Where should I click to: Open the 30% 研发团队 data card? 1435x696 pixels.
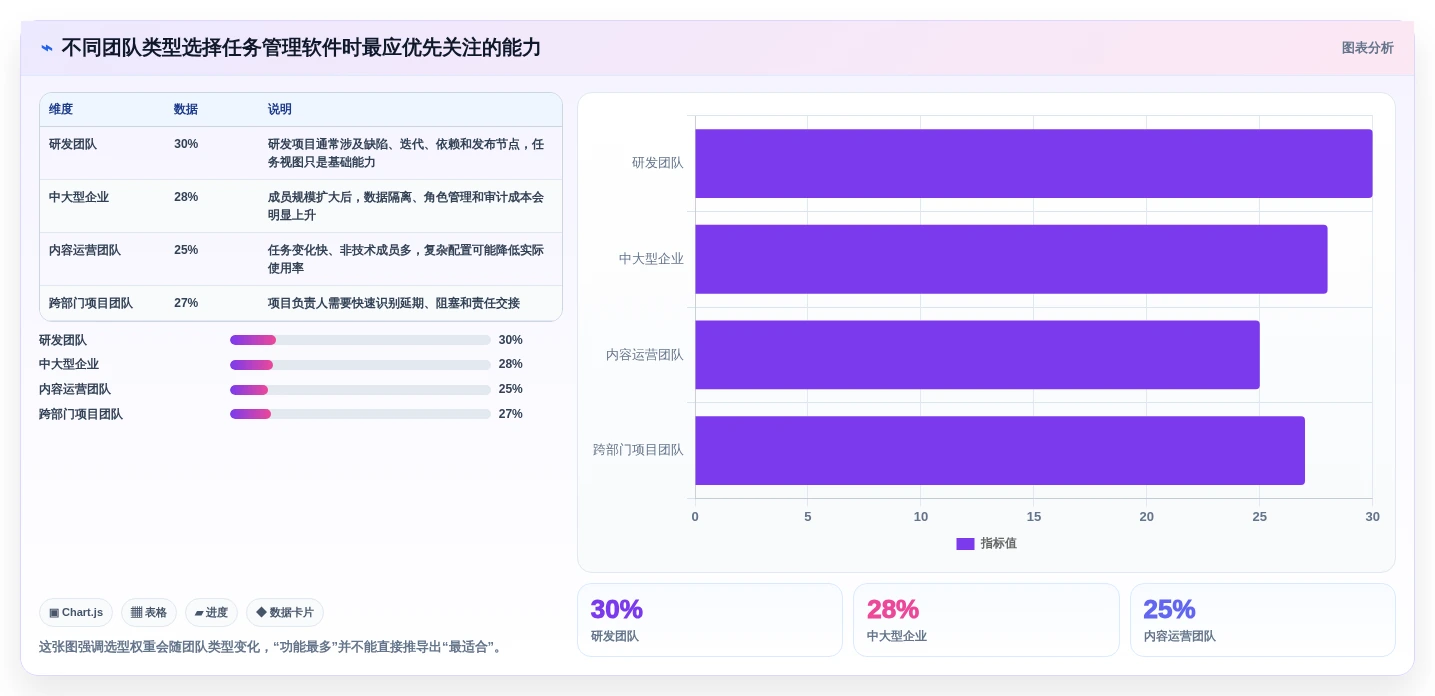(x=710, y=620)
